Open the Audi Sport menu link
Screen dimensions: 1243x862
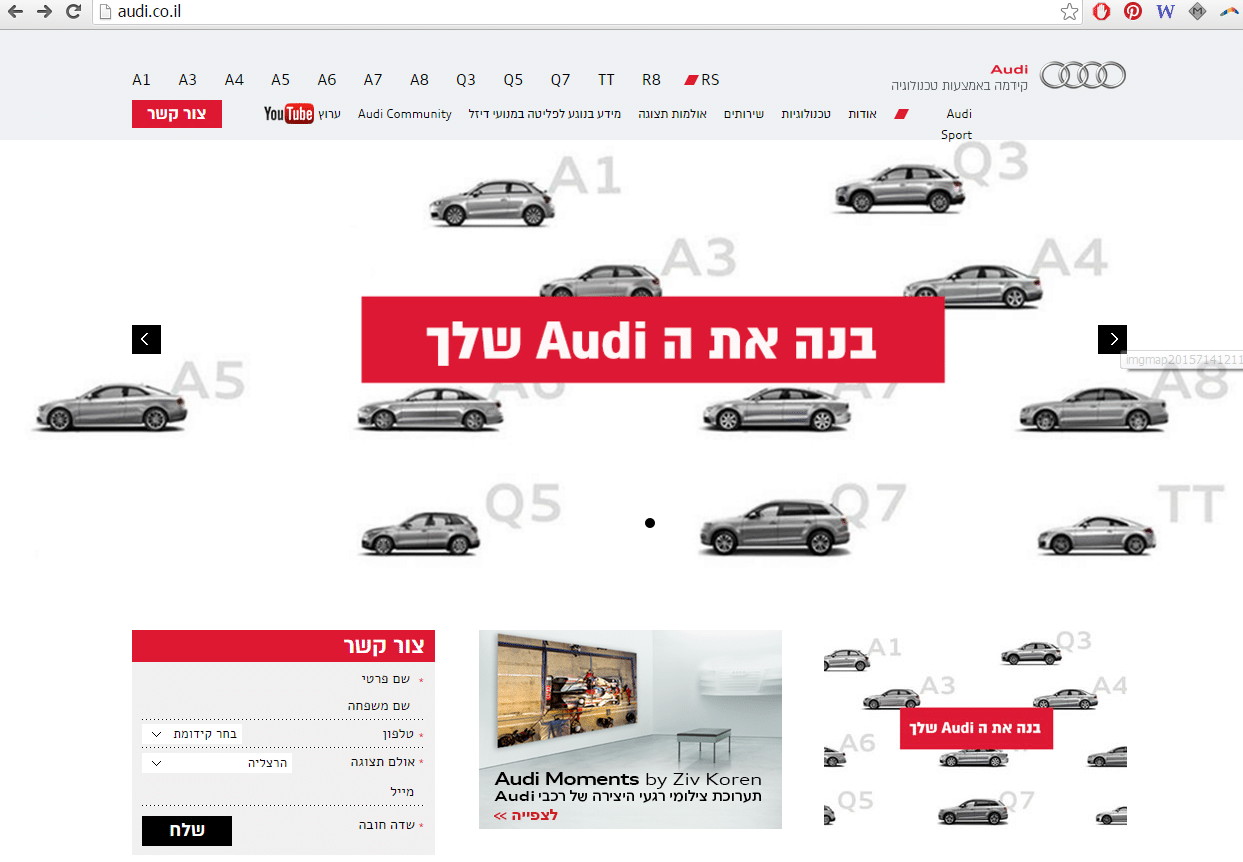tap(957, 124)
